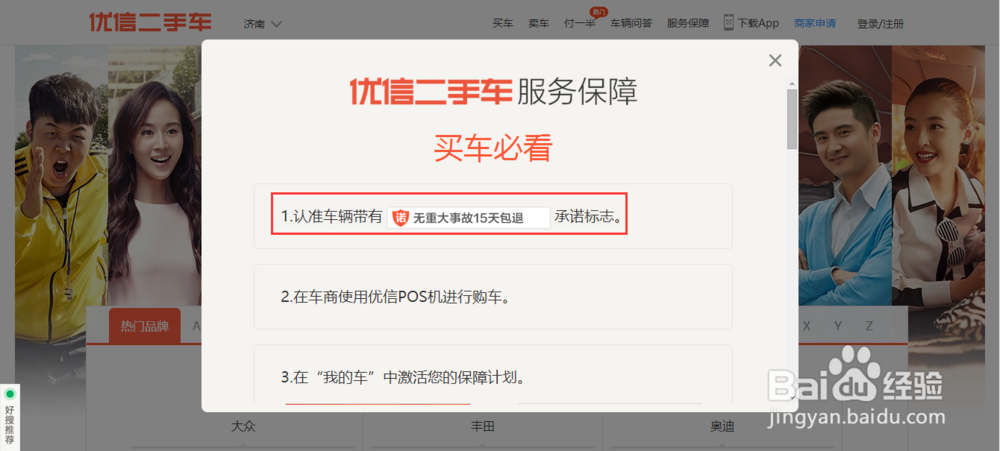The width and height of the screenshot is (1000, 451).
Task: Open the 付一半 menu item
Action: click(x=580, y=24)
